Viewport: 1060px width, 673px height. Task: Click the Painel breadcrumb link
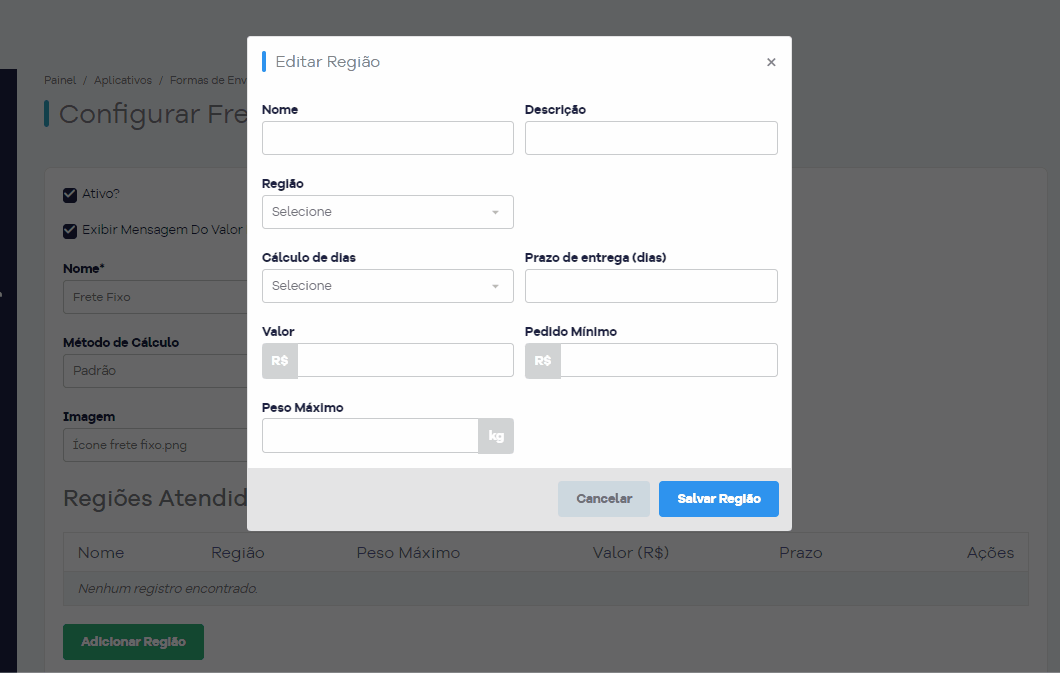pyautogui.click(x=60, y=80)
